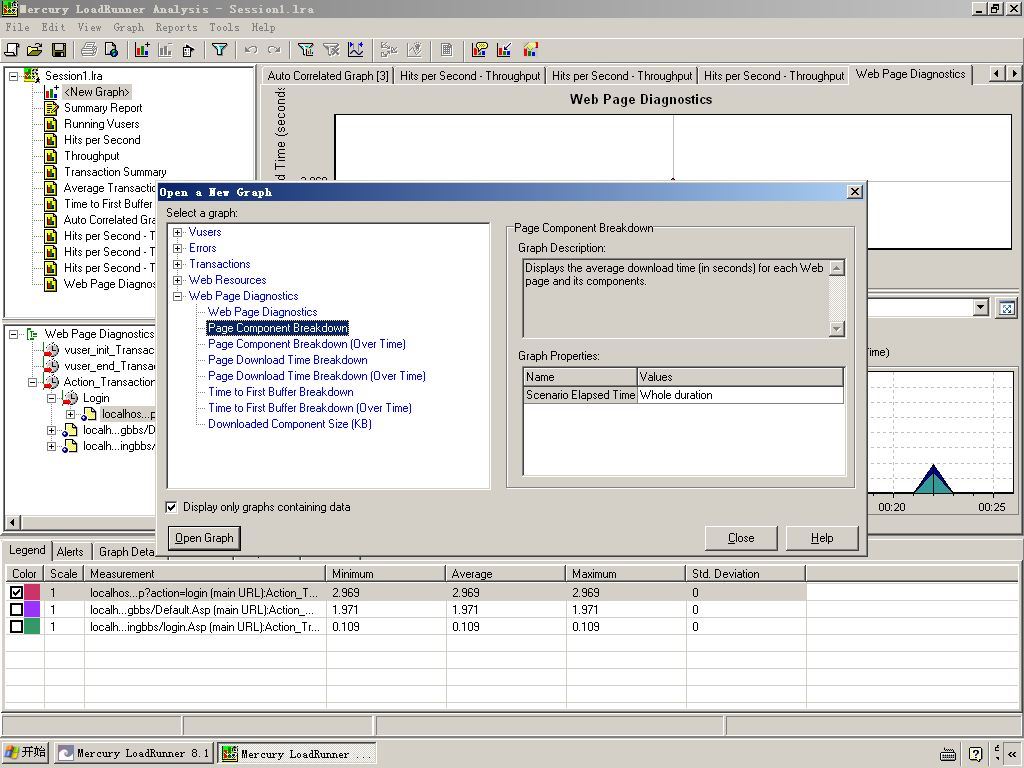Expand the Errors graph category
Screen dimensions: 1024x768
point(178,248)
